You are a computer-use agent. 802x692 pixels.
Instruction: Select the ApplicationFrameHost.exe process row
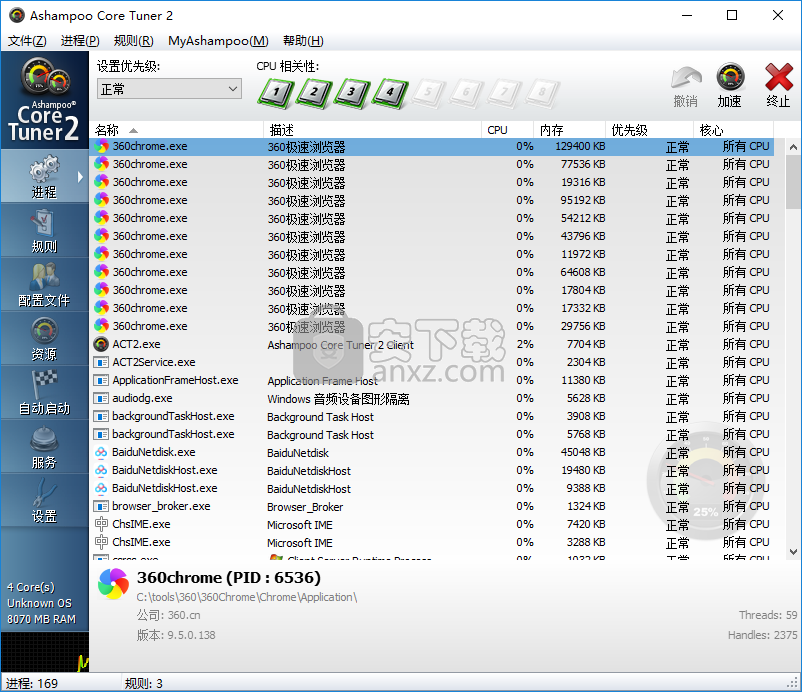point(432,381)
